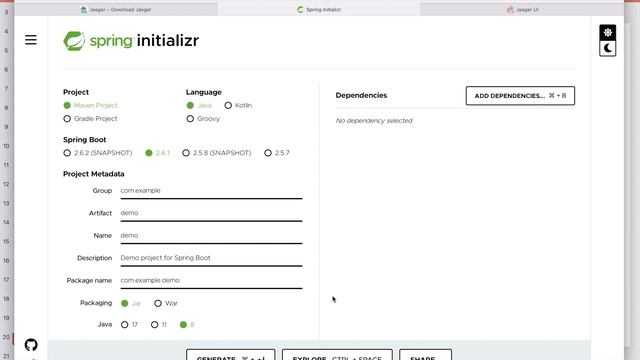
Task: Click the Name input field
Action: pyautogui.click(x=211, y=236)
